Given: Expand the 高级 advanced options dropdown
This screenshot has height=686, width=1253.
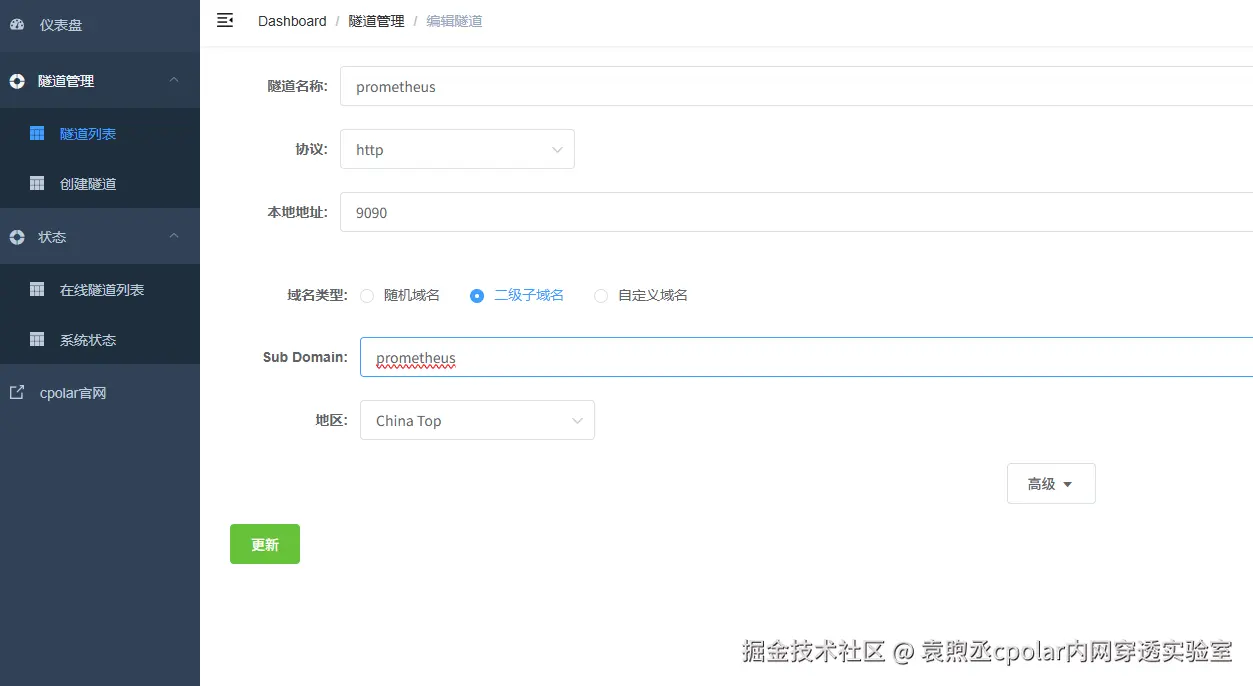Looking at the screenshot, I should pos(1051,483).
